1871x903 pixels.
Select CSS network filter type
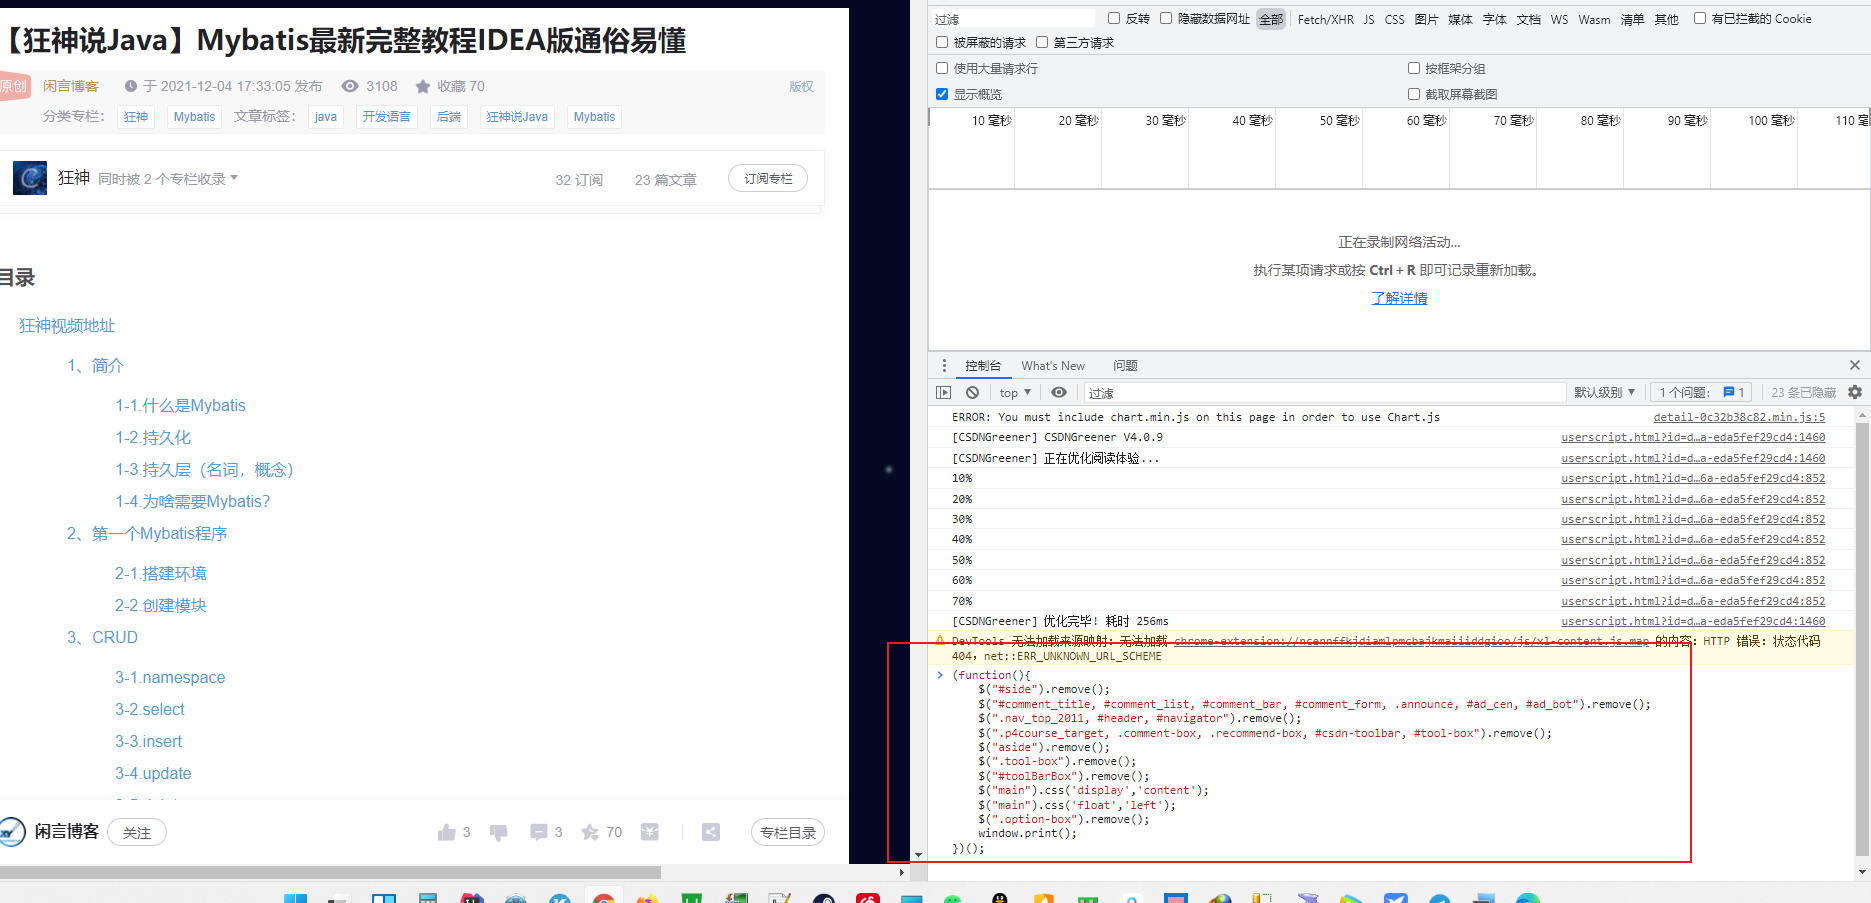[x=1394, y=19]
